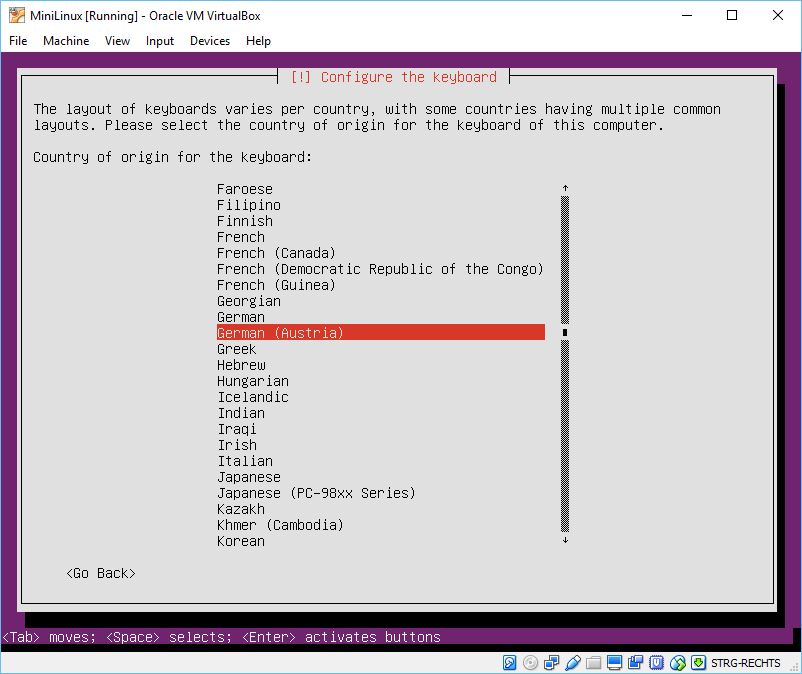Open the Input menu

159,41
